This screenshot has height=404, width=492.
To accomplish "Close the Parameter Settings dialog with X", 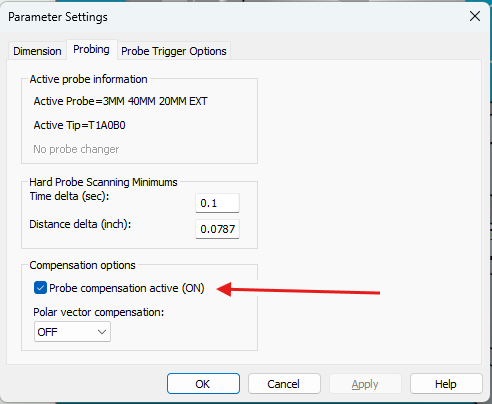I will click(475, 16).
